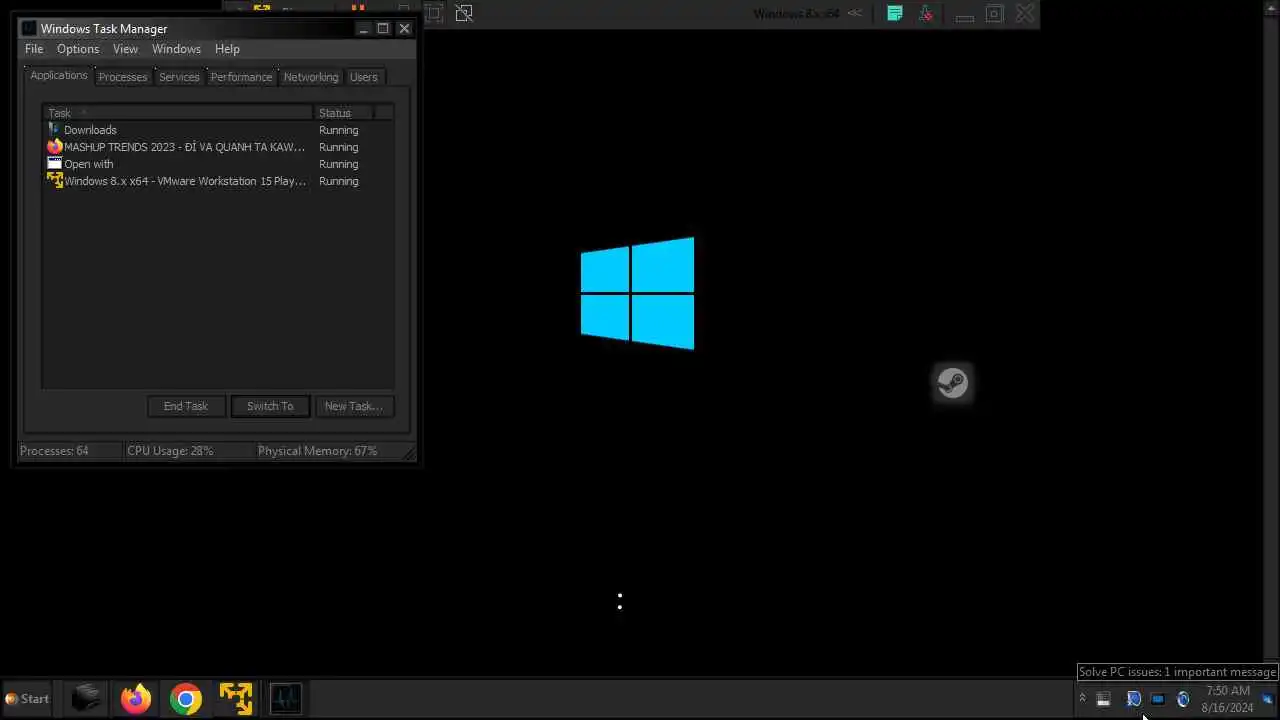Click the small blue icon right of the clock
1280x720 pixels.
pyautogui.click(x=1268, y=699)
